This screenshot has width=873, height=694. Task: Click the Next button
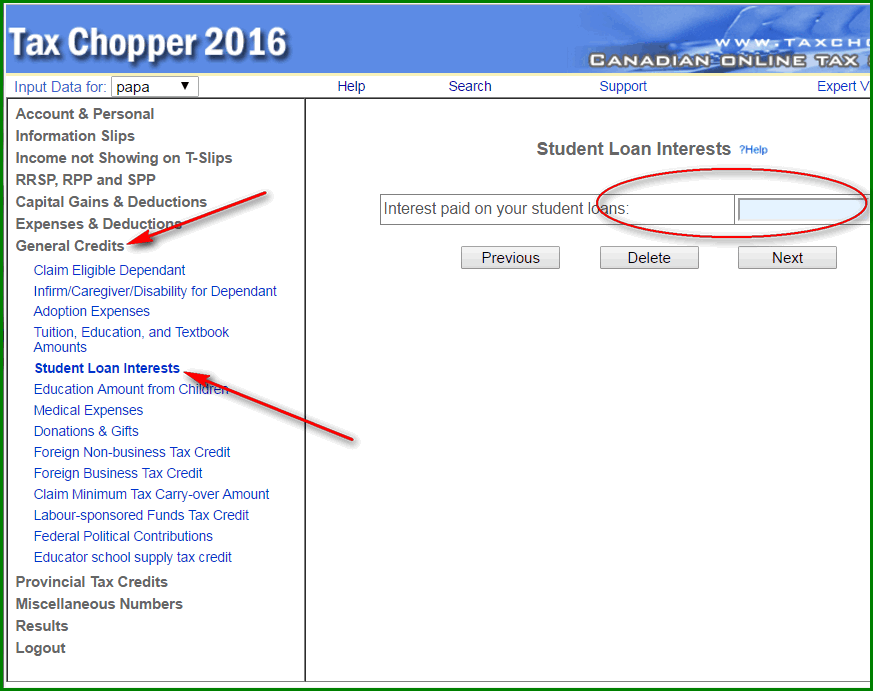787,258
